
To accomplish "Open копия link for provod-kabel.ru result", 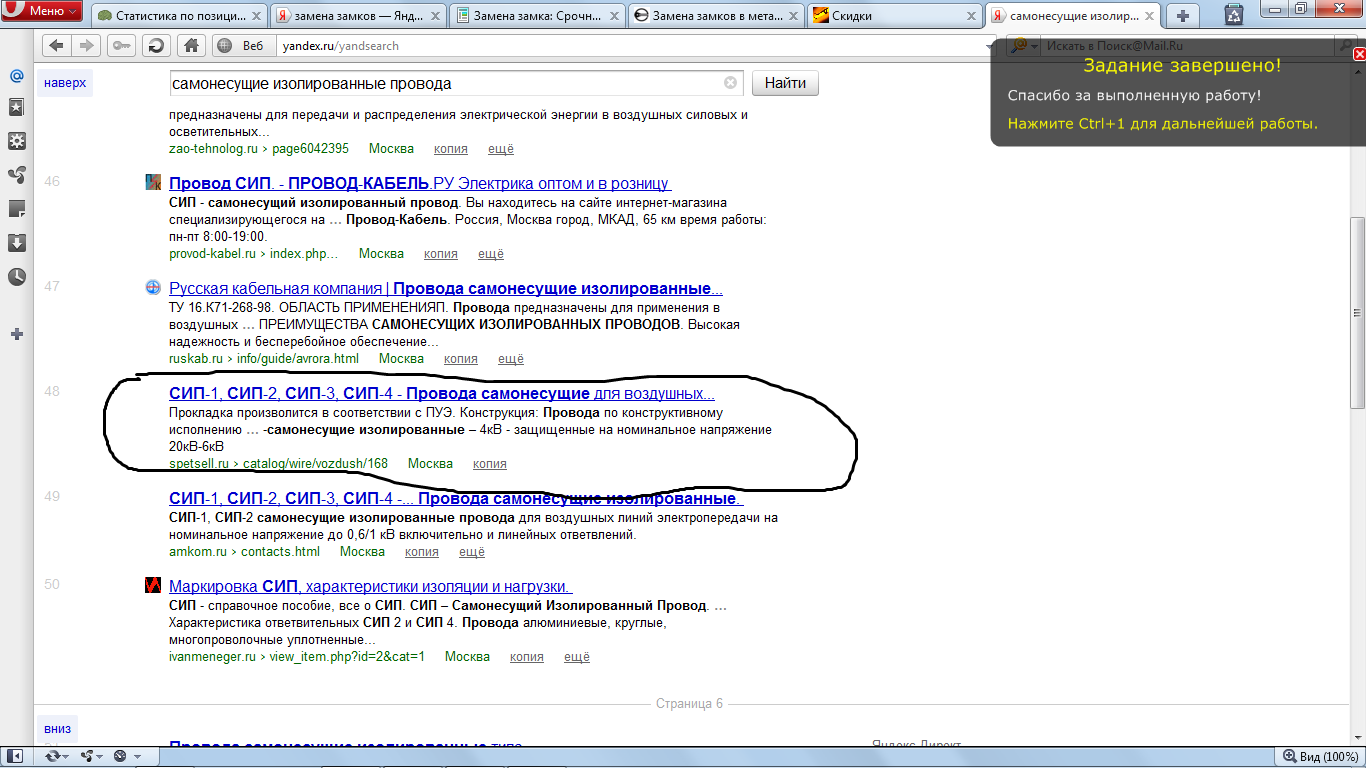I will (x=441, y=254).
